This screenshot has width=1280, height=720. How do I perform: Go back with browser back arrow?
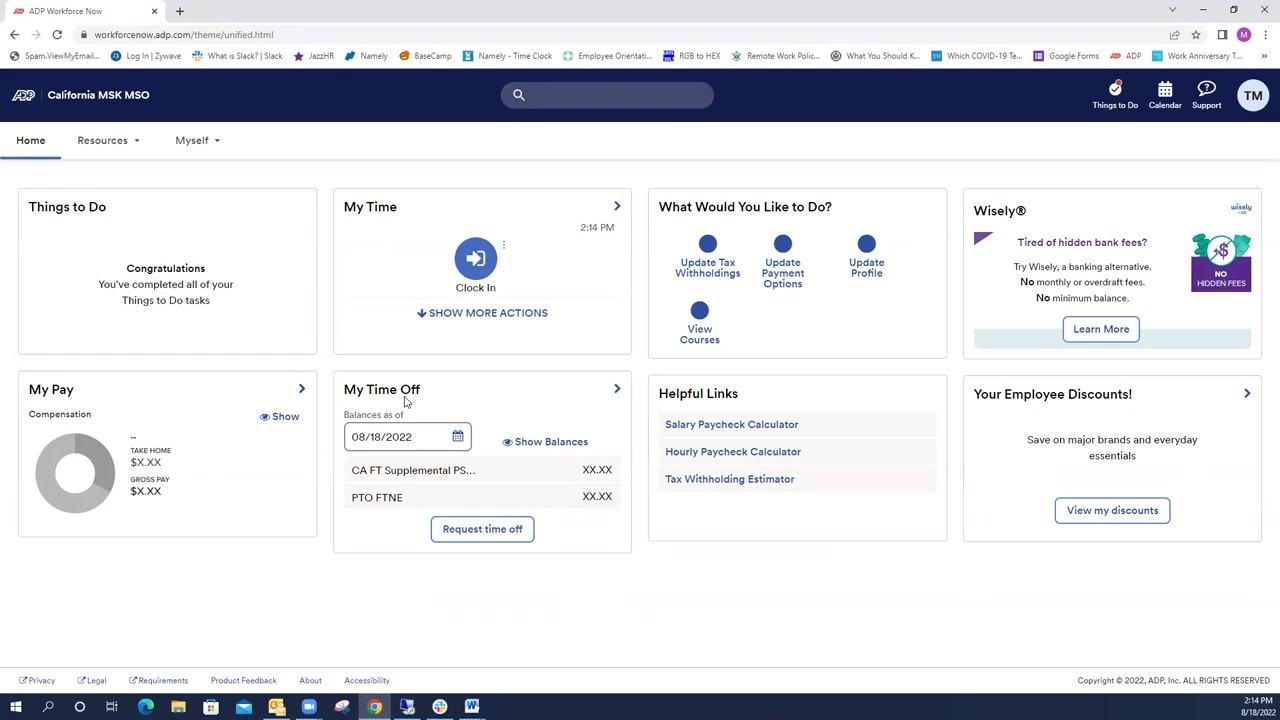click(x=14, y=34)
